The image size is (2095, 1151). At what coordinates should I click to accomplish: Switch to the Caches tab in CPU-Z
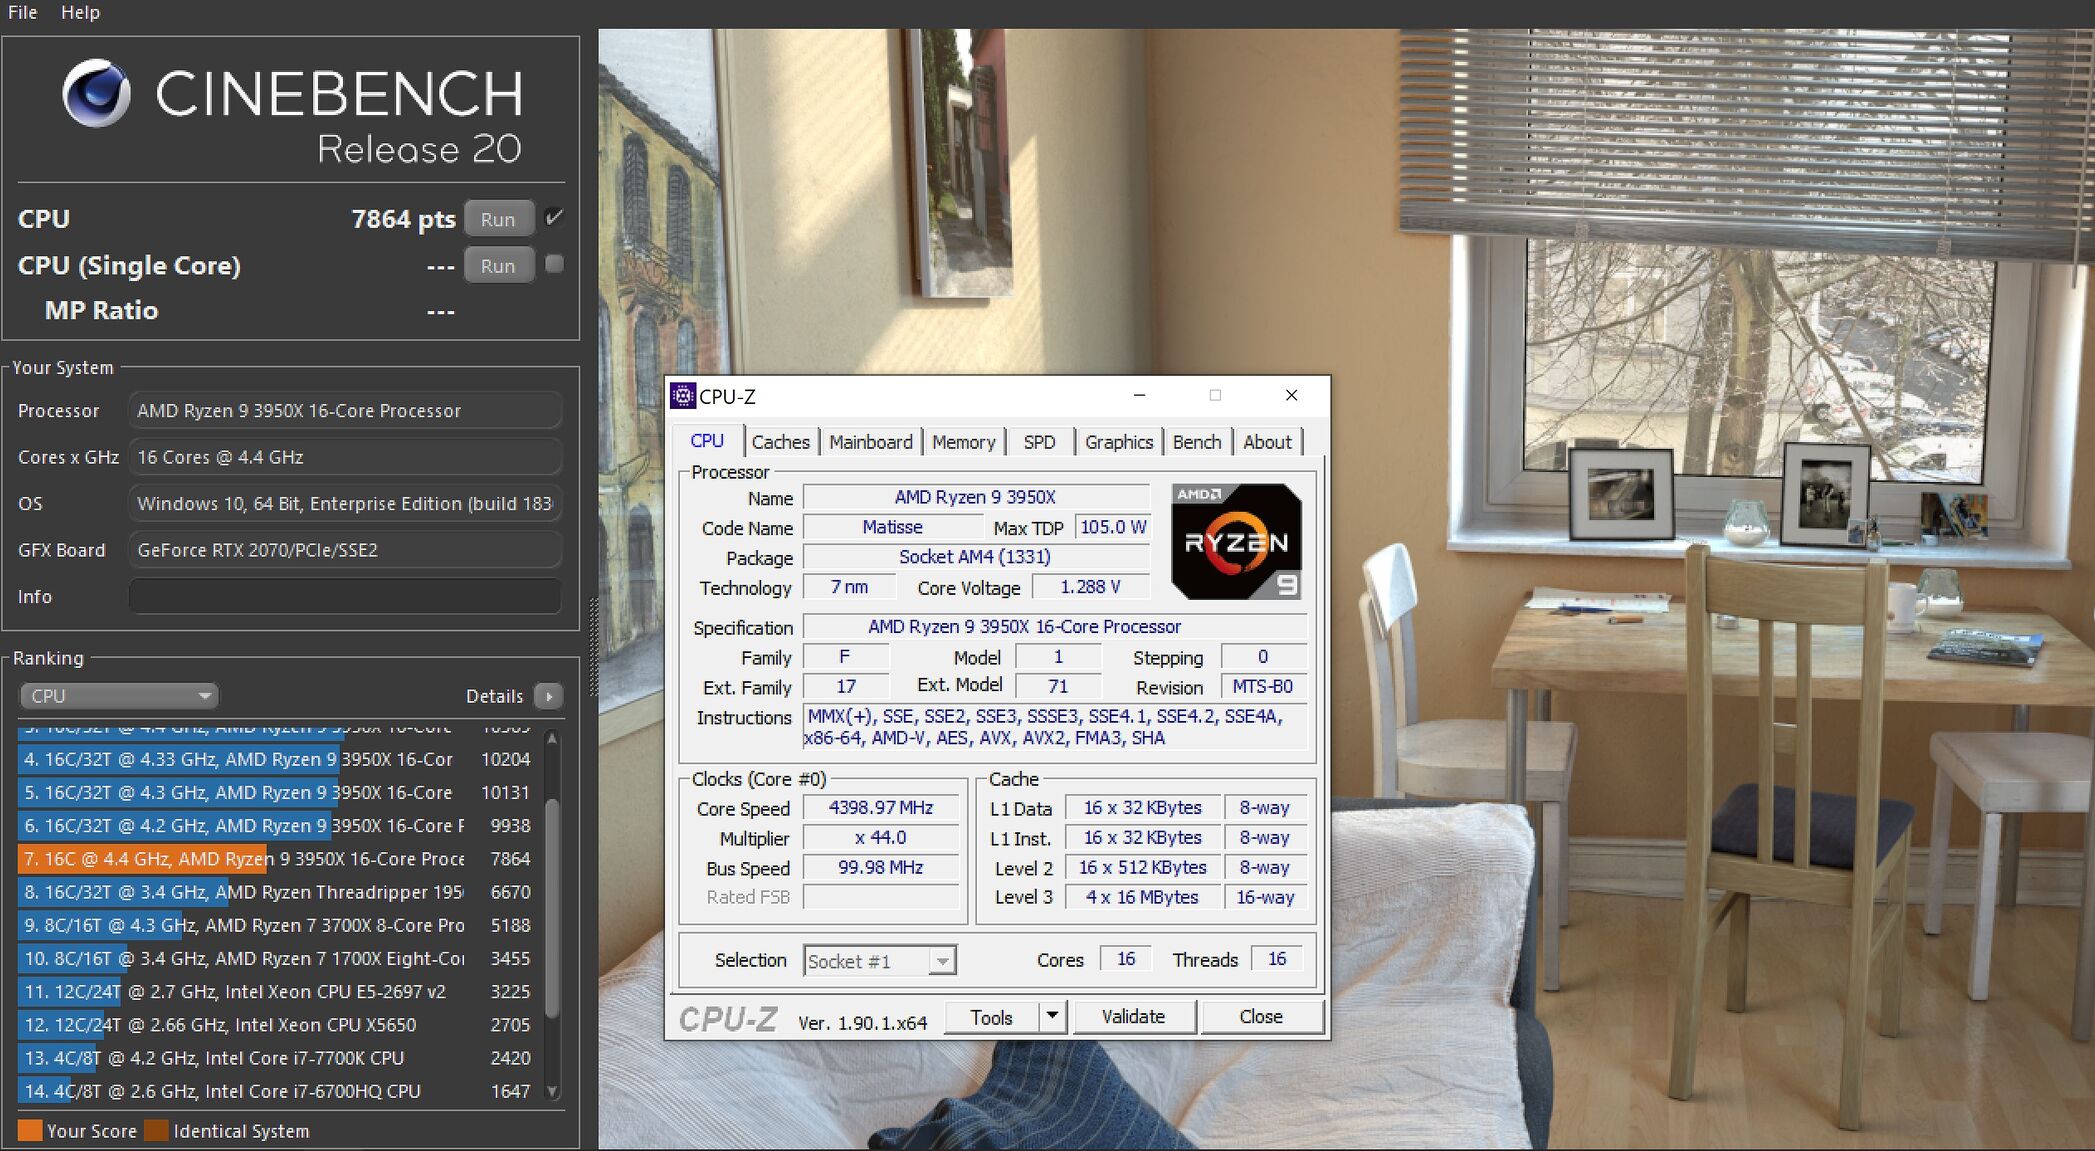coord(780,442)
